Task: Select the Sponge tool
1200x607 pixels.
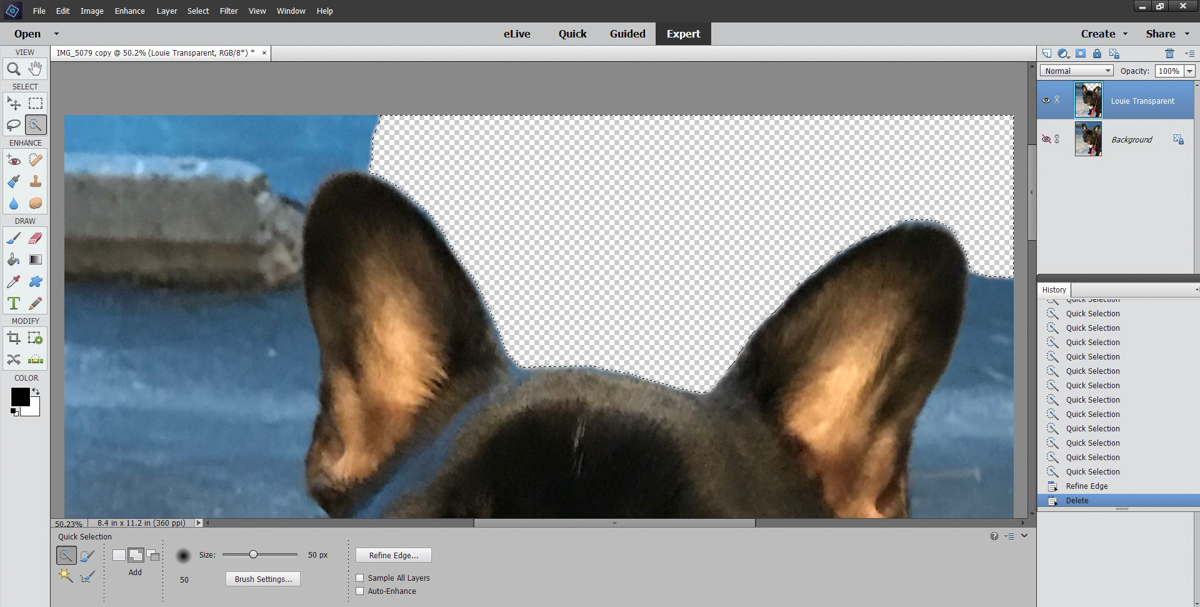Action: click(x=36, y=203)
